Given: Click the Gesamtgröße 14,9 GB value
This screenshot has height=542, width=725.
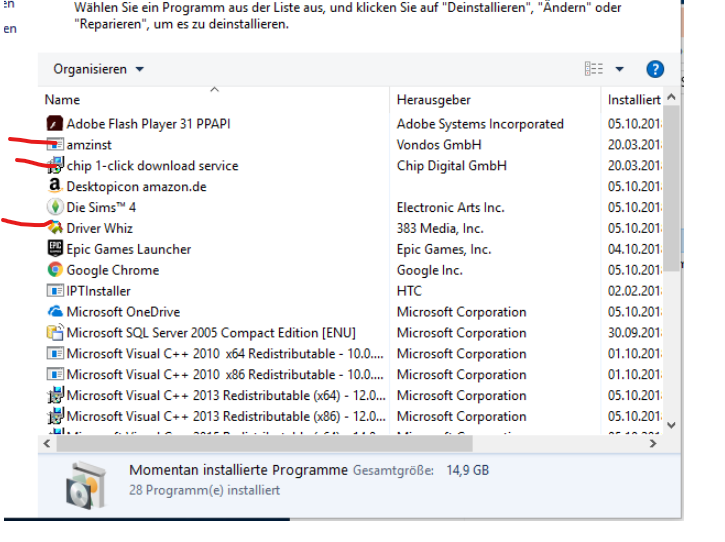Looking at the screenshot, I should click(x=467, y=470).
